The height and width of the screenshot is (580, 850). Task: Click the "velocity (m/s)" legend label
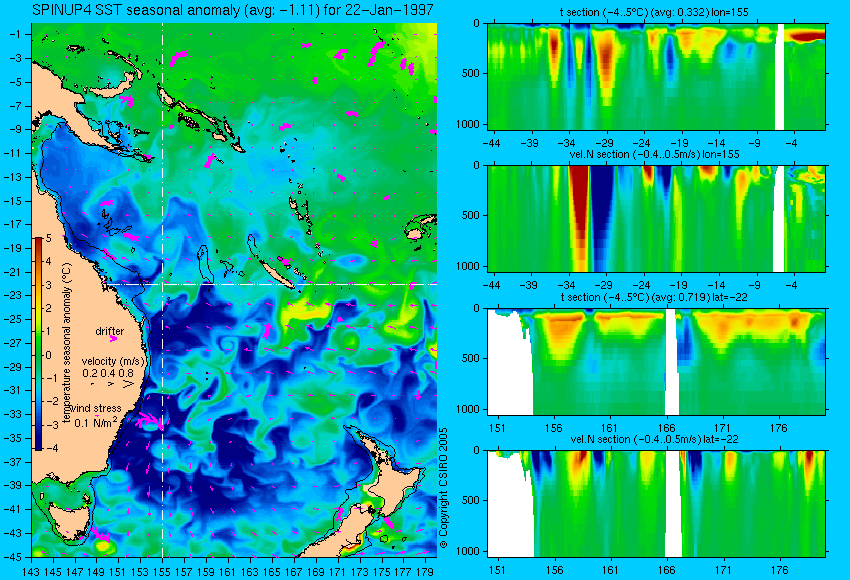(x=113, y=361)
